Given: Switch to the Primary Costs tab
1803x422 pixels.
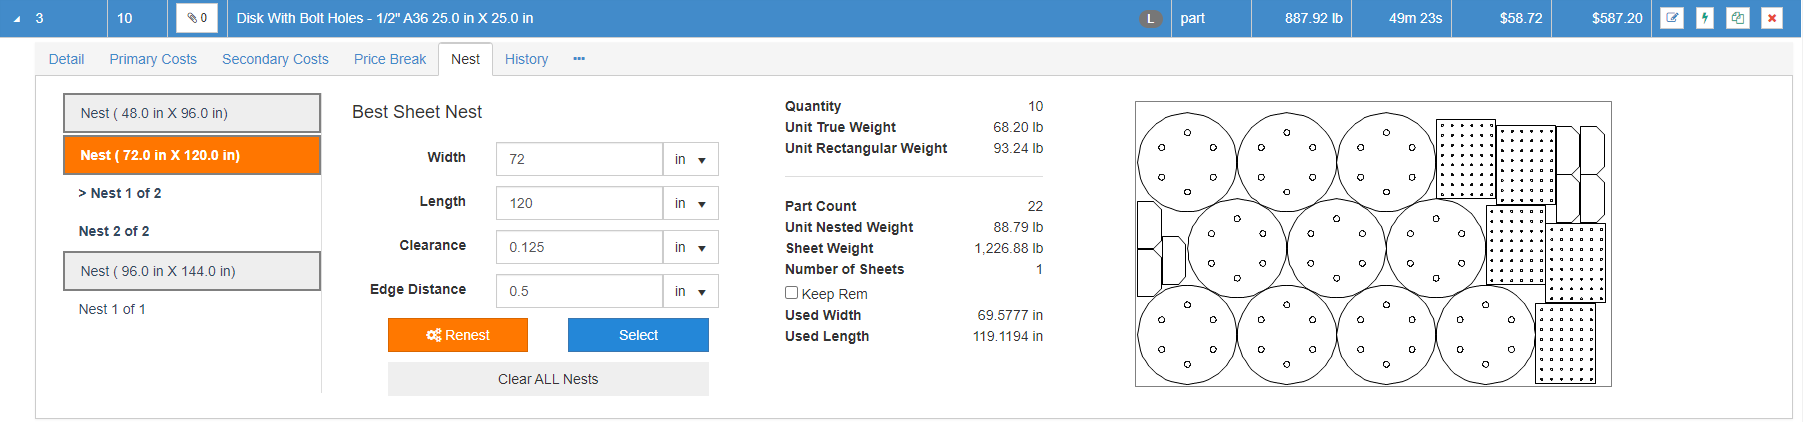Looking at the screenshot, I should click(153, 59).
